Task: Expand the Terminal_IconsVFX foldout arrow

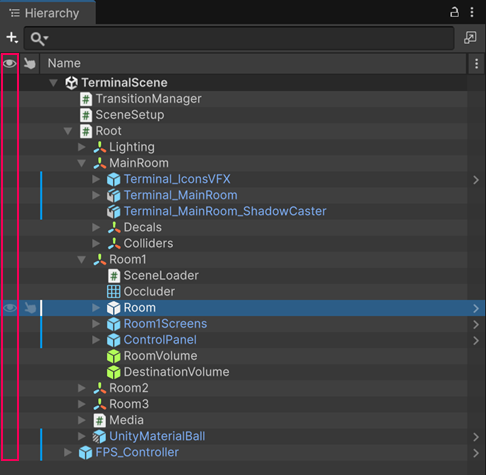Action: 96,179
